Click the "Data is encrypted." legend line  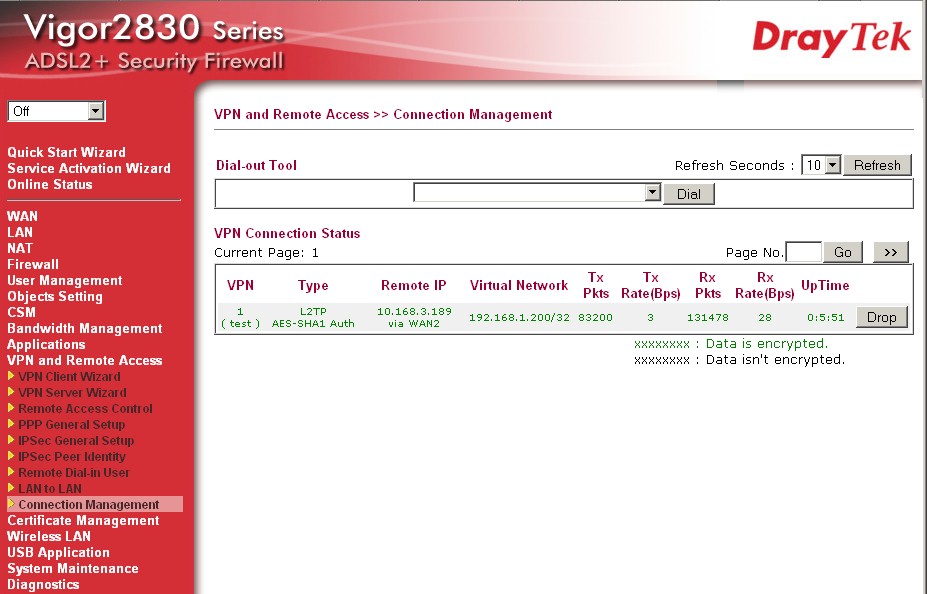click(x=731, y=343)
